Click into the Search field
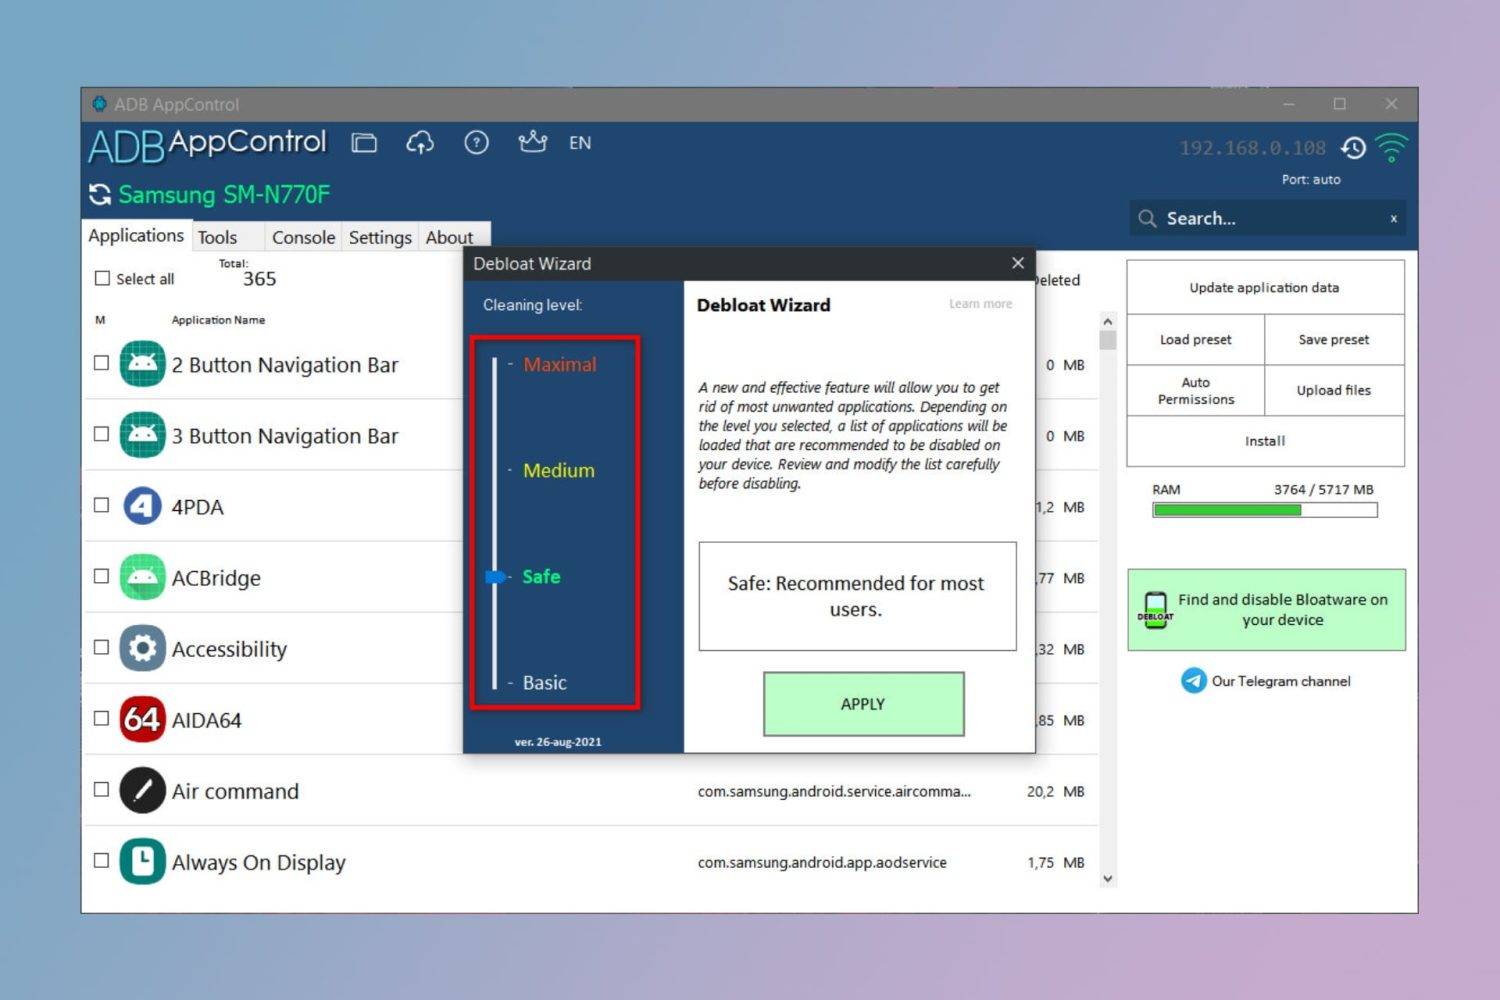This screenshot has height=1000, width=1500. 1268,218
